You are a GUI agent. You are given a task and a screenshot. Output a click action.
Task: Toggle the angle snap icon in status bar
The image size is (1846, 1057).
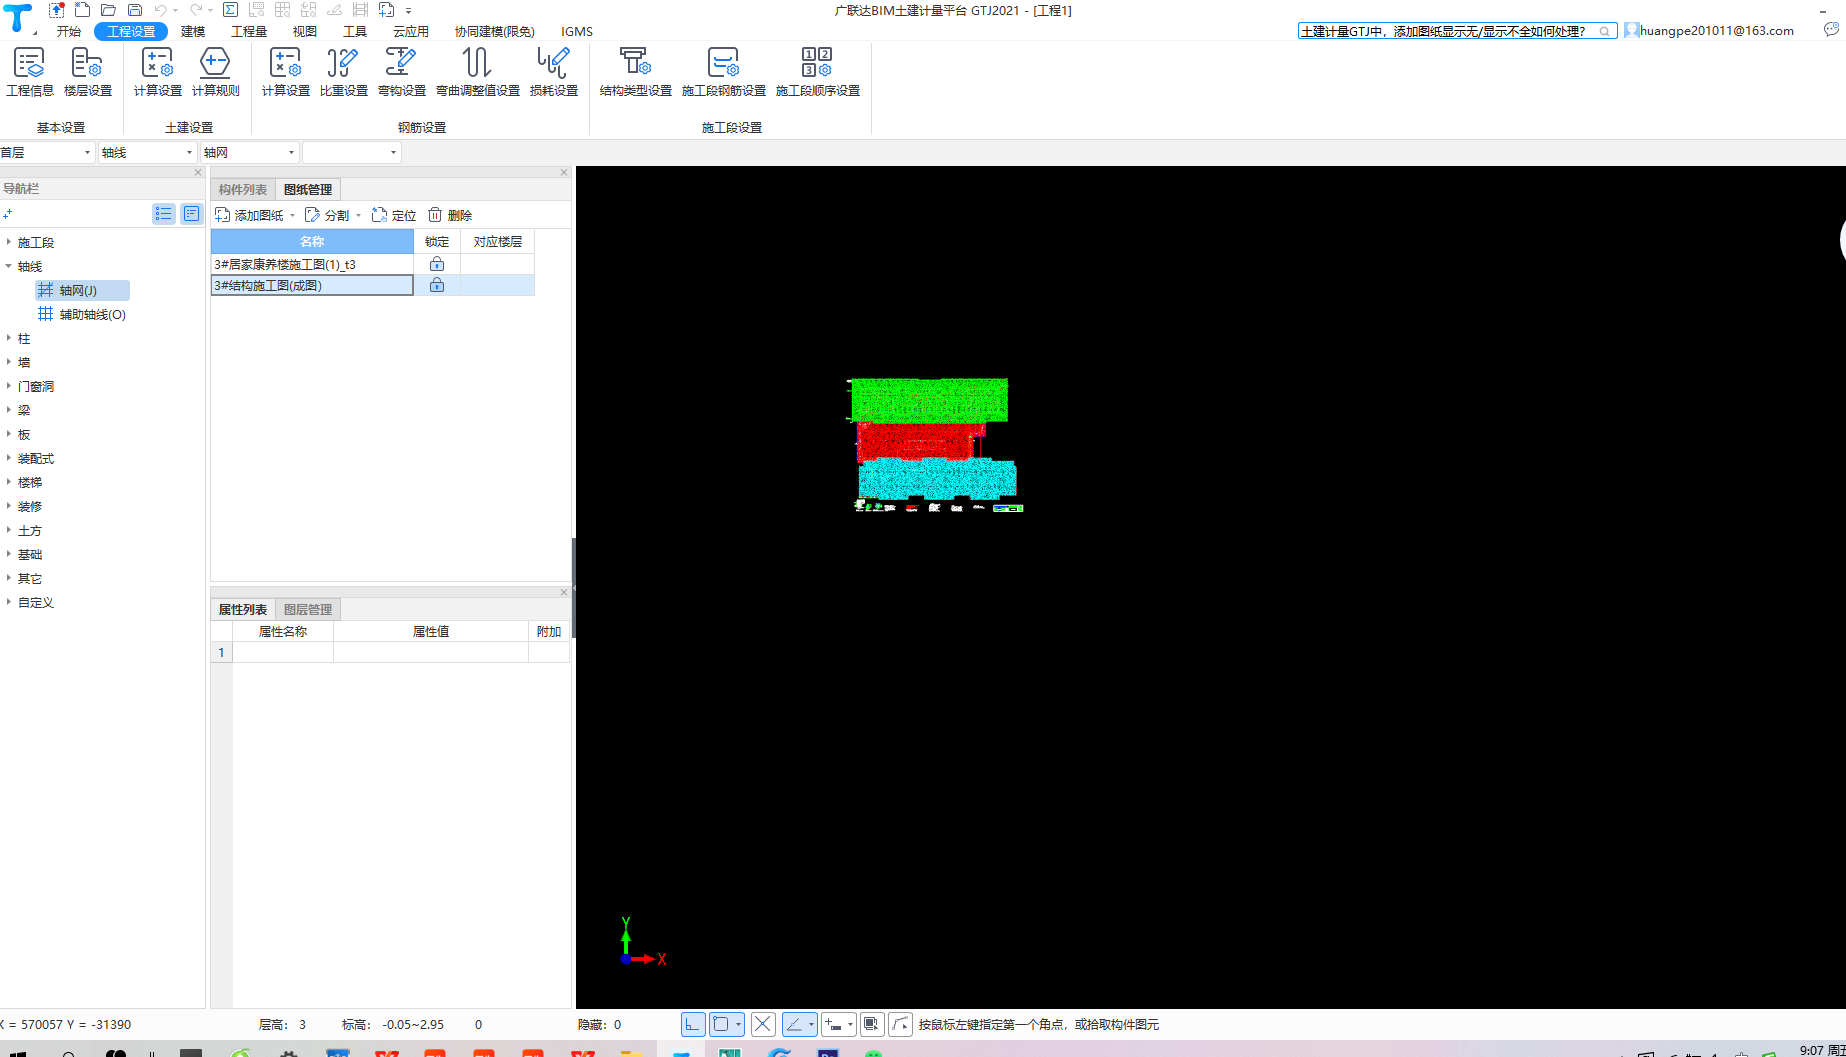tap(794, 1024)
